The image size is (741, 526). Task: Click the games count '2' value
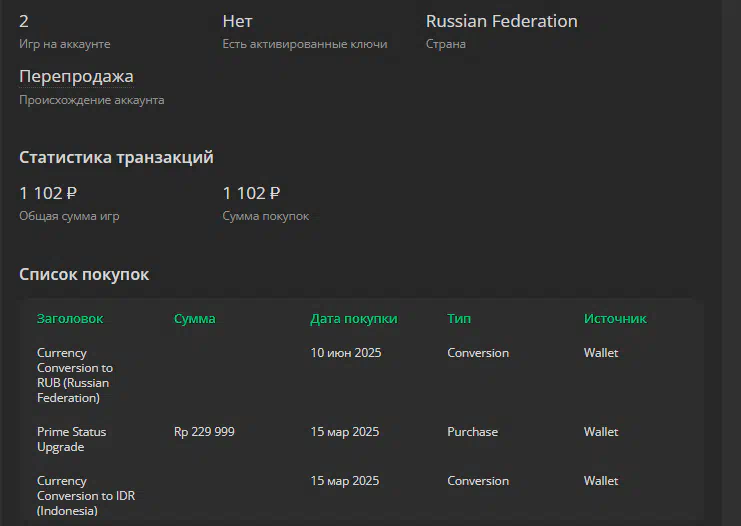tap(24, 21)
